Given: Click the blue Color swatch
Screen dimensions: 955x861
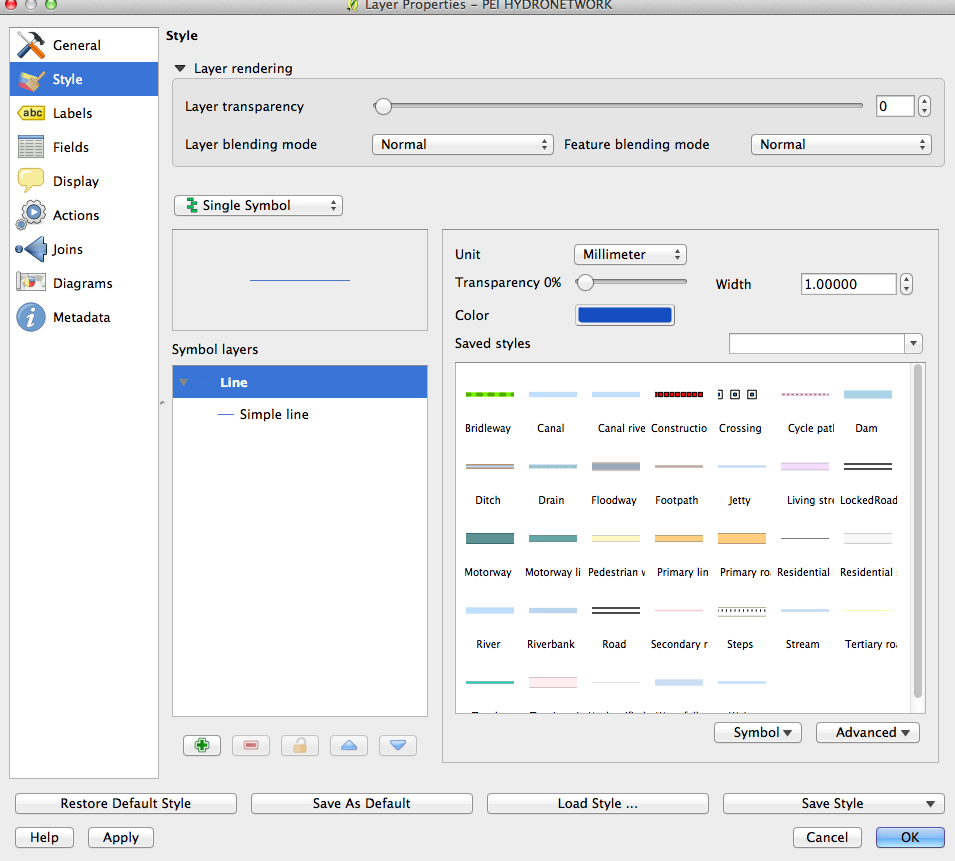Looking at the screenshot, I should (x=624, y=315).
